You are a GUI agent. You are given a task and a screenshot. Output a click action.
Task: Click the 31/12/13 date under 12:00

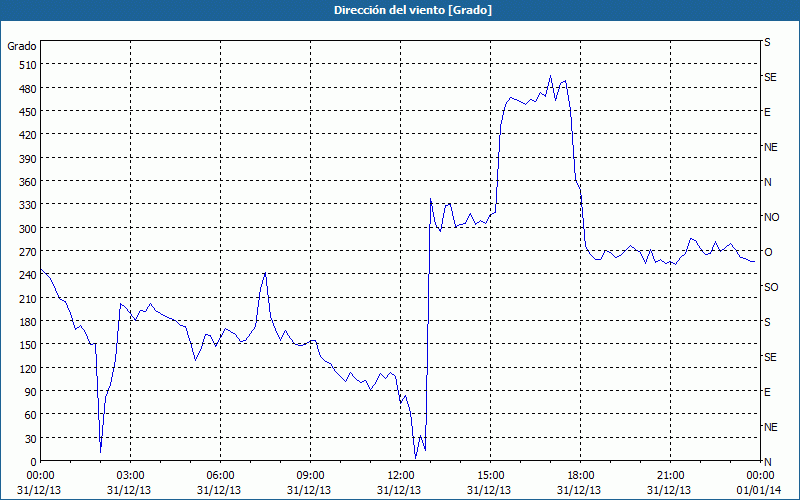(400, 490)
